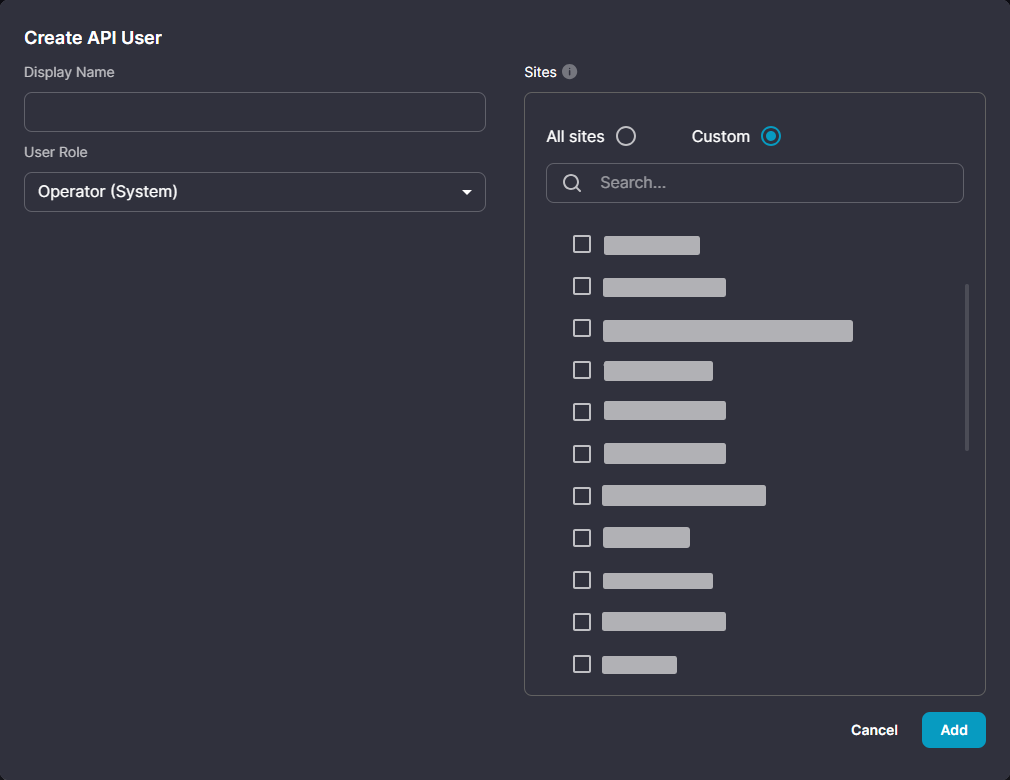Open the User Role dropdown

[254, 192]
